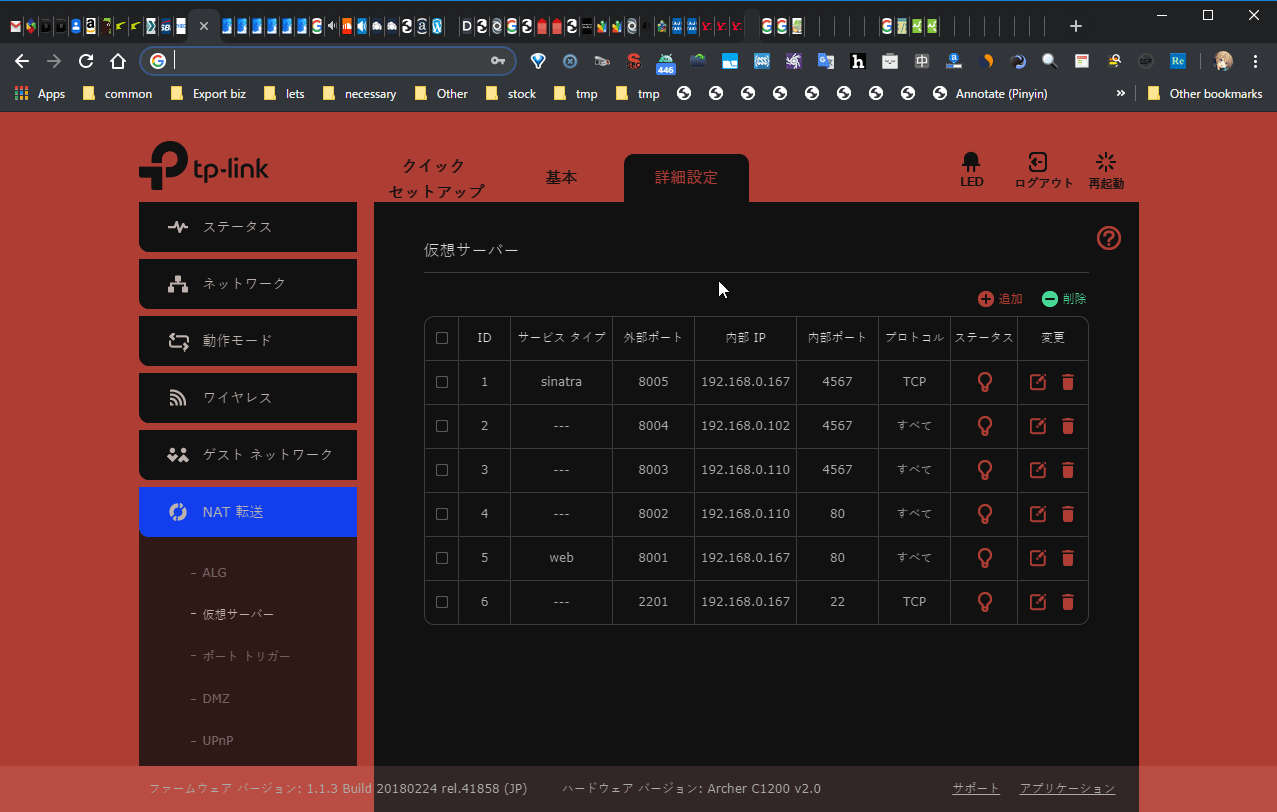
Task: Expand the ネットワーク sidebar section
Action: pos(248,284)
